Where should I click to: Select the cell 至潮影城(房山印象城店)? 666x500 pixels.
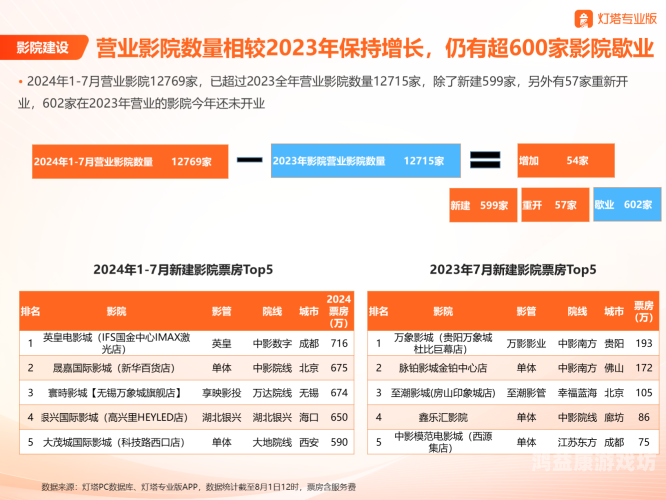pyautogui.click(x=443, y=393)
